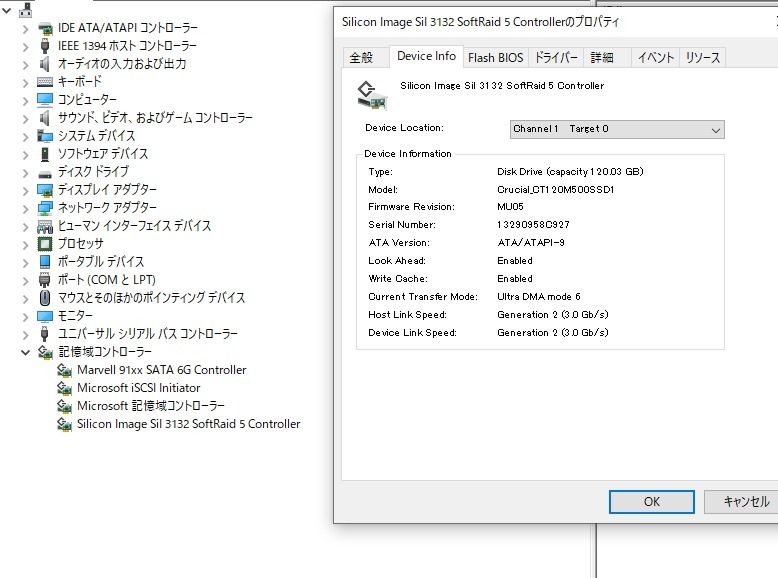The image size is (778, 578).
Task: Click the 記憶域コントローラー category icon
Action: tap(45, 352)
